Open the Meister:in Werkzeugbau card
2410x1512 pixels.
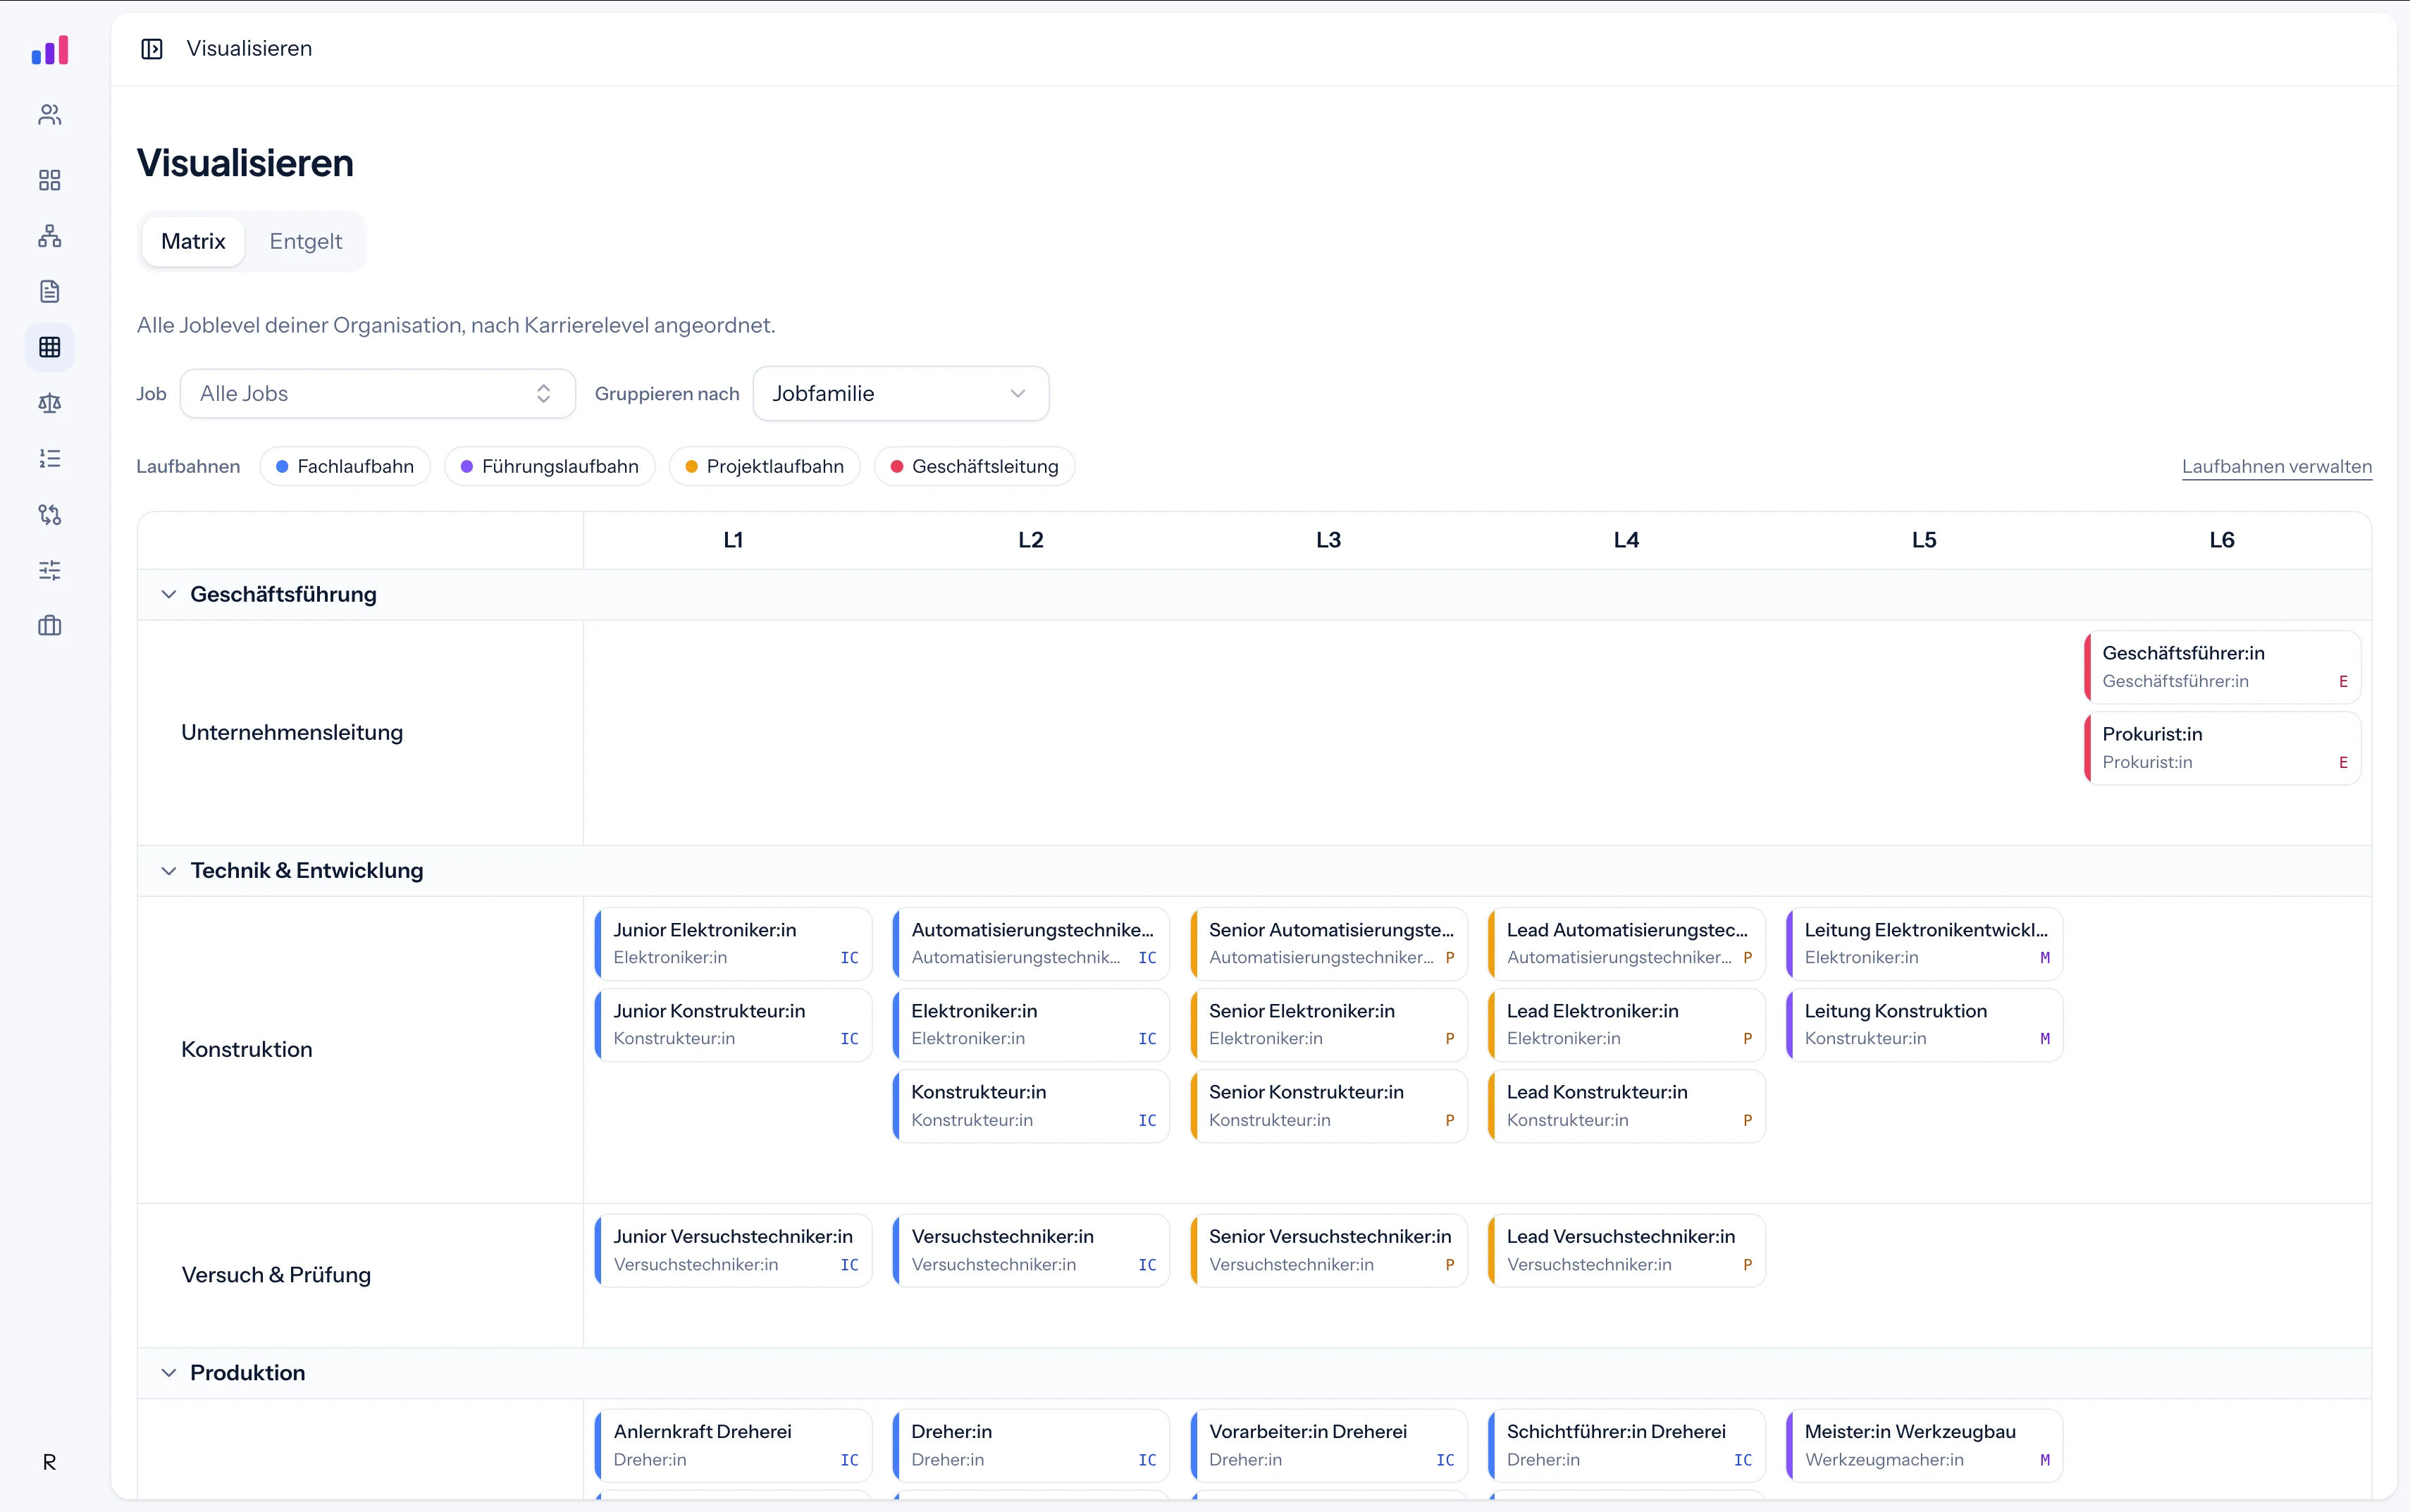click(x=1925, y=1445)
